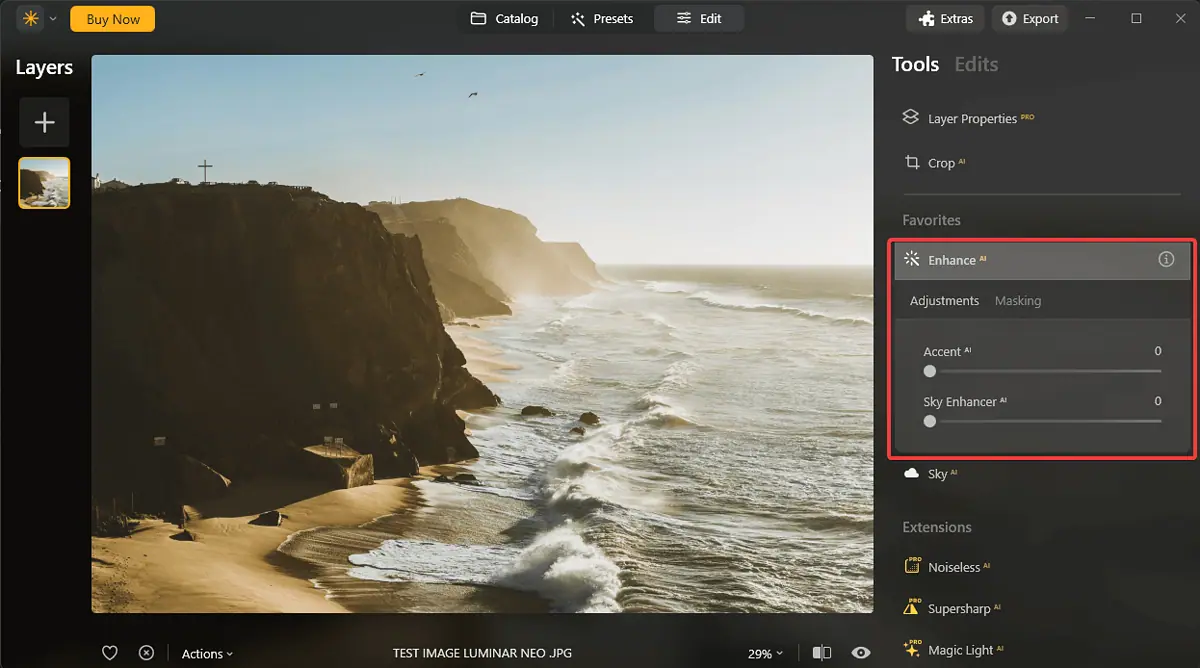Open the Noiseless extension
1200x668 pixels.
pos(953,567)
